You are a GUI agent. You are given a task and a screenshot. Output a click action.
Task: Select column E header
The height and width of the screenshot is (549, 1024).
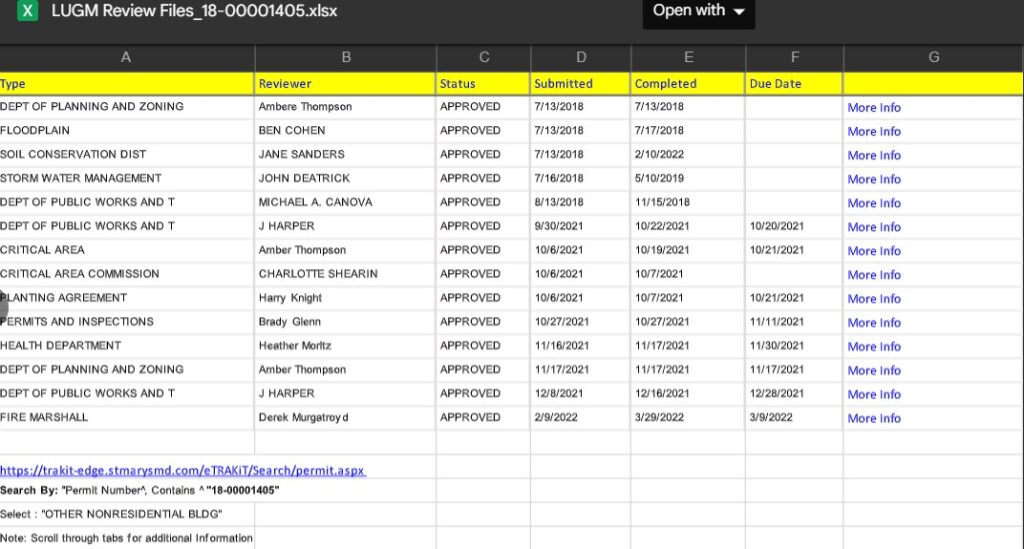tap(688, 57)
